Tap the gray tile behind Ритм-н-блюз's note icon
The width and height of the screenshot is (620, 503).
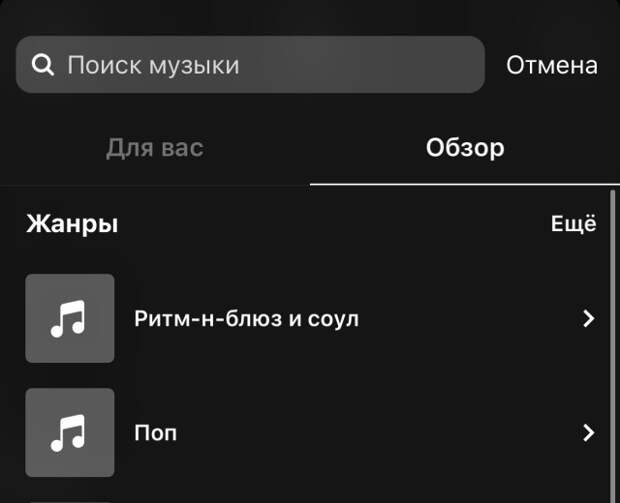click(x=70, y=318)
